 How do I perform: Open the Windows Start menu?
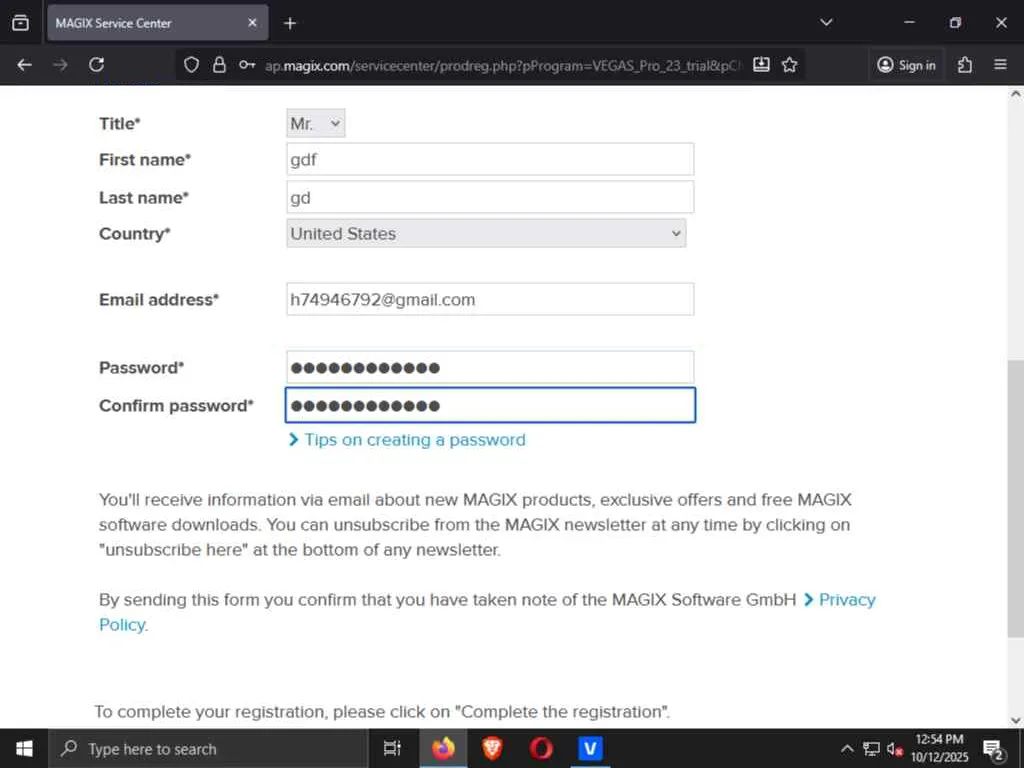(x=24, y=748)
